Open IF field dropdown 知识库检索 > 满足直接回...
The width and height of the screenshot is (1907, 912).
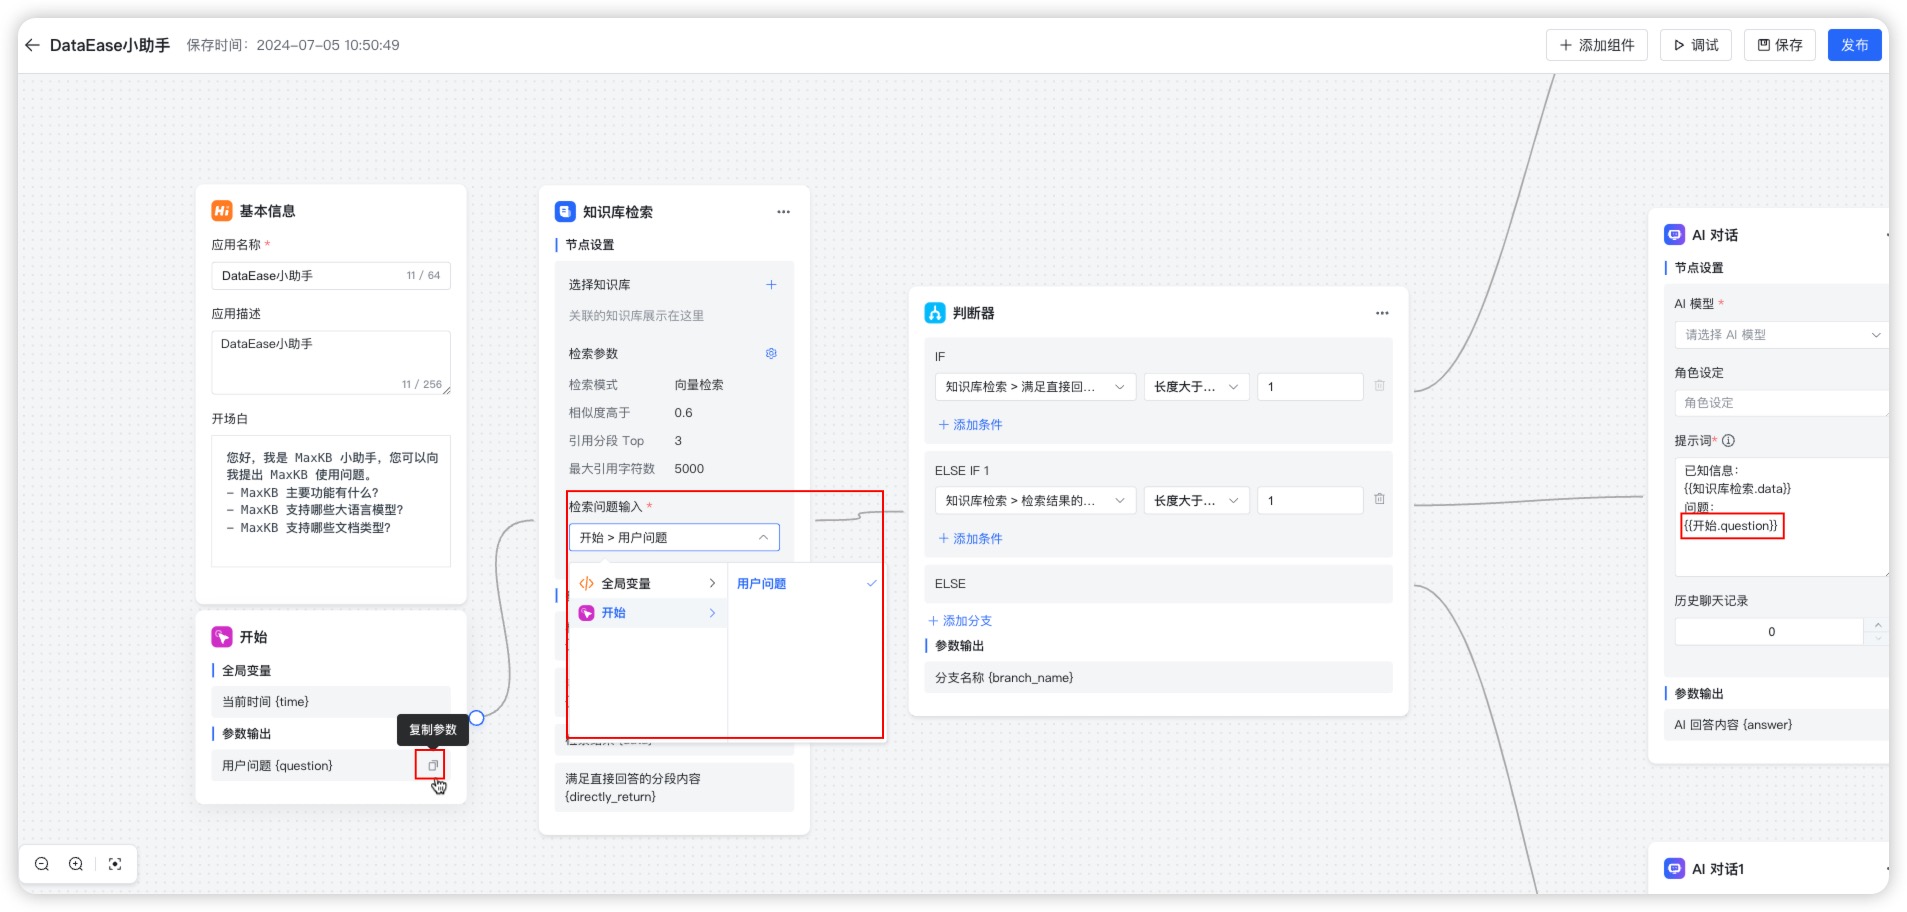(x=1035, y=387)
